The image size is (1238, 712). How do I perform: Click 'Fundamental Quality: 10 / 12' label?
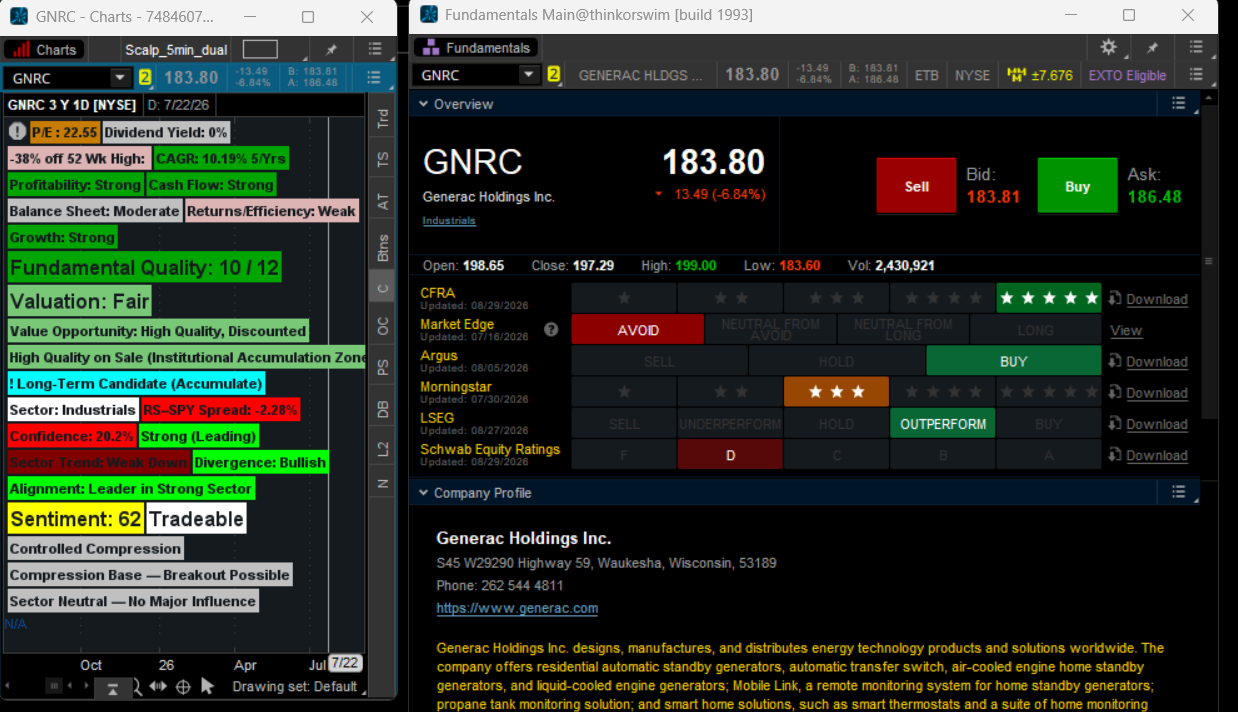point(144,267)
